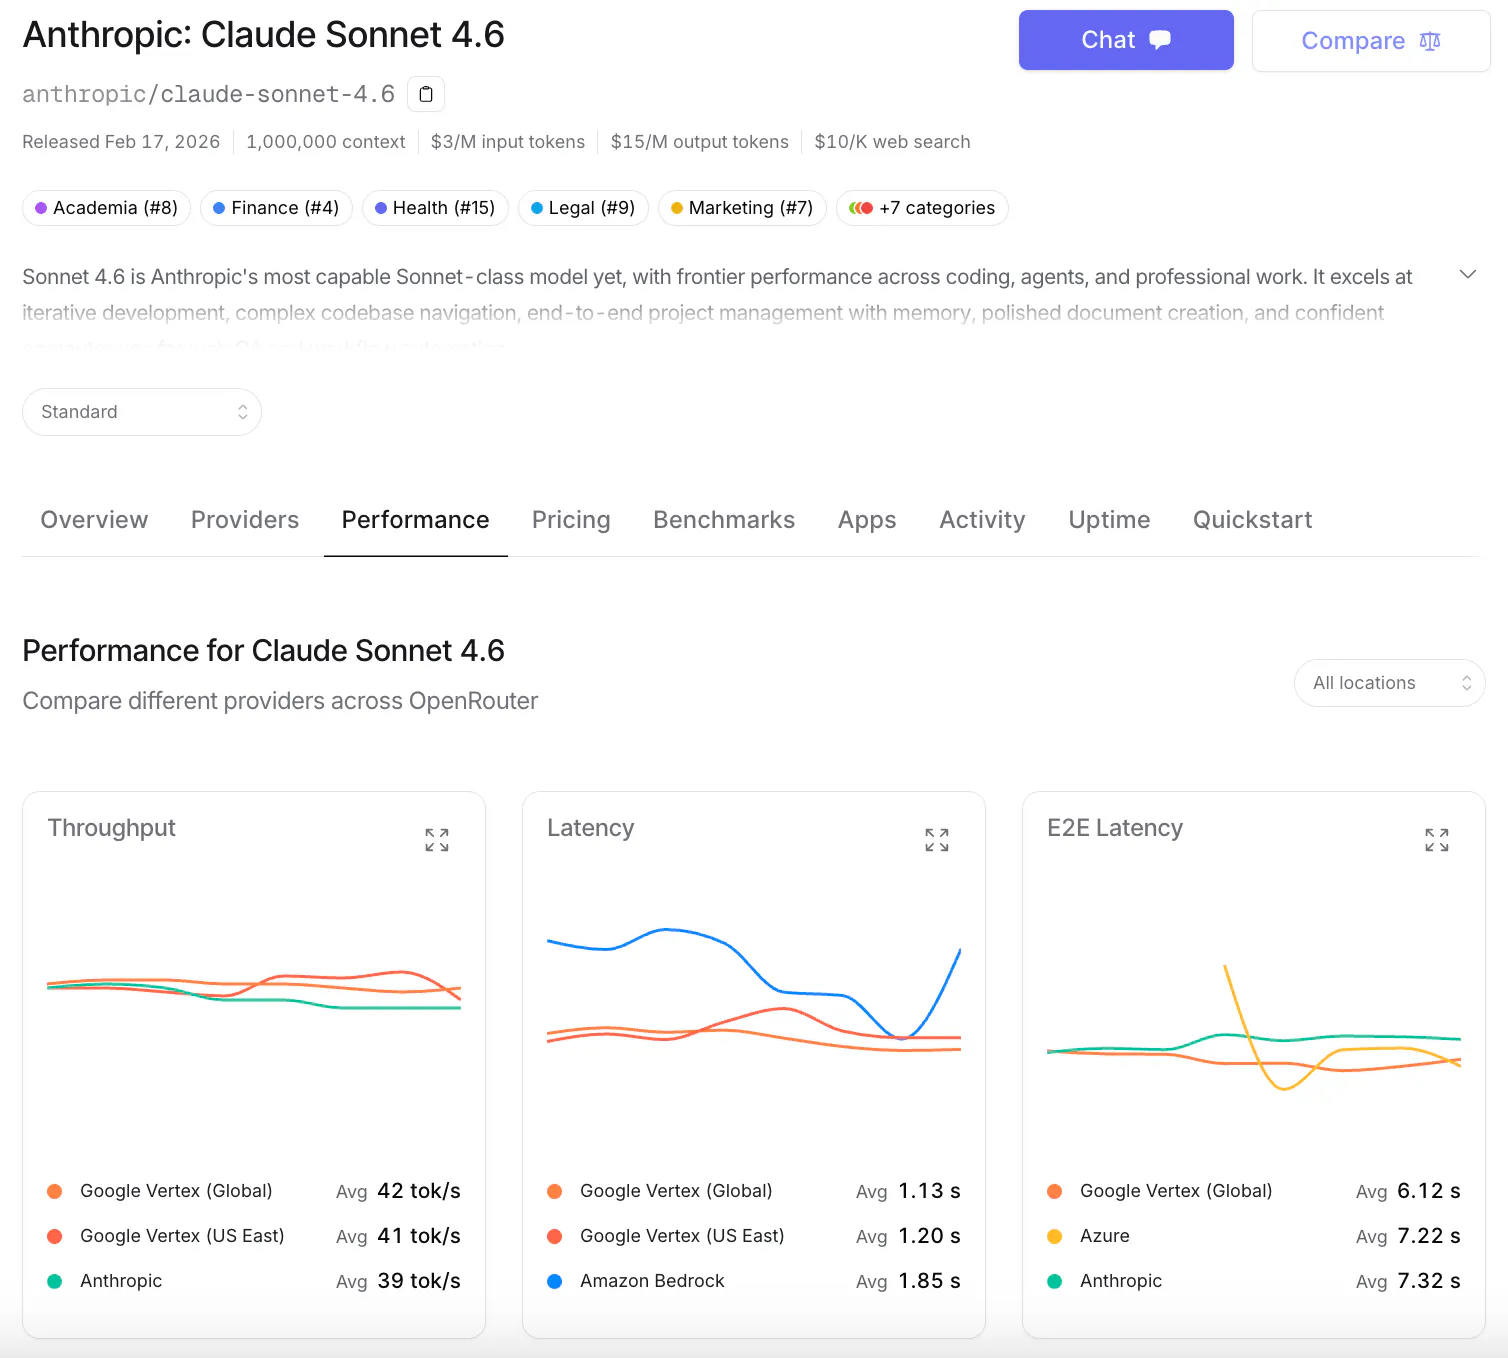Open the Finance (#4) category tag

[x=276, y=208]
